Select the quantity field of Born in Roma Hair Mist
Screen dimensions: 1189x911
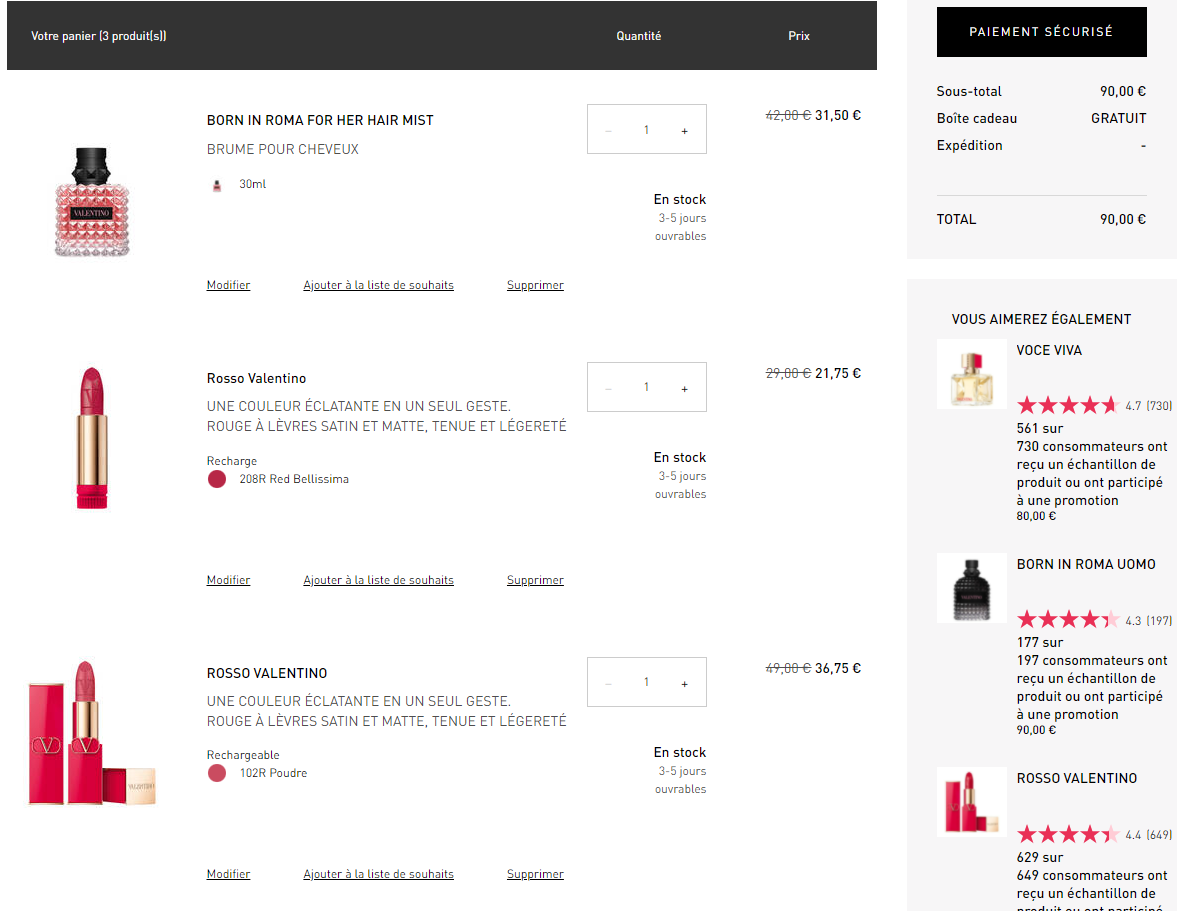coord(646,130)
